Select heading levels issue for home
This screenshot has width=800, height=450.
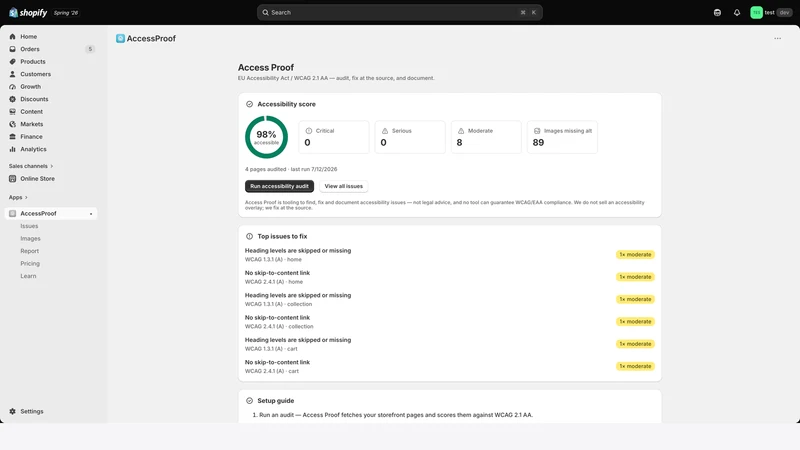click(x=449, y=255)
